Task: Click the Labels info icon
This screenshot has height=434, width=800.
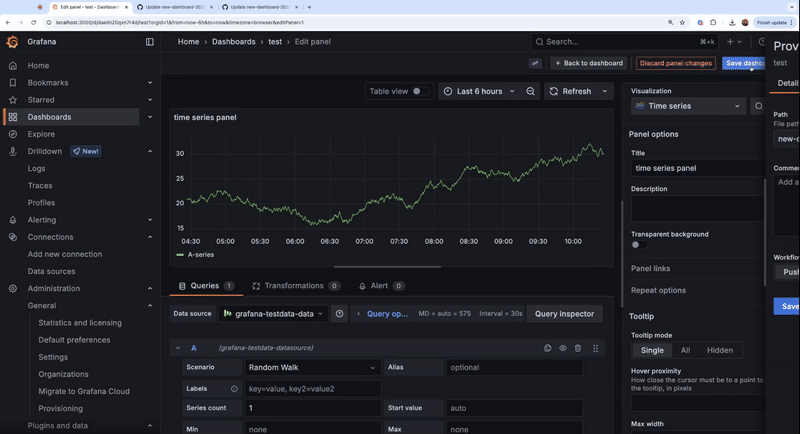Action: (234, 389)
